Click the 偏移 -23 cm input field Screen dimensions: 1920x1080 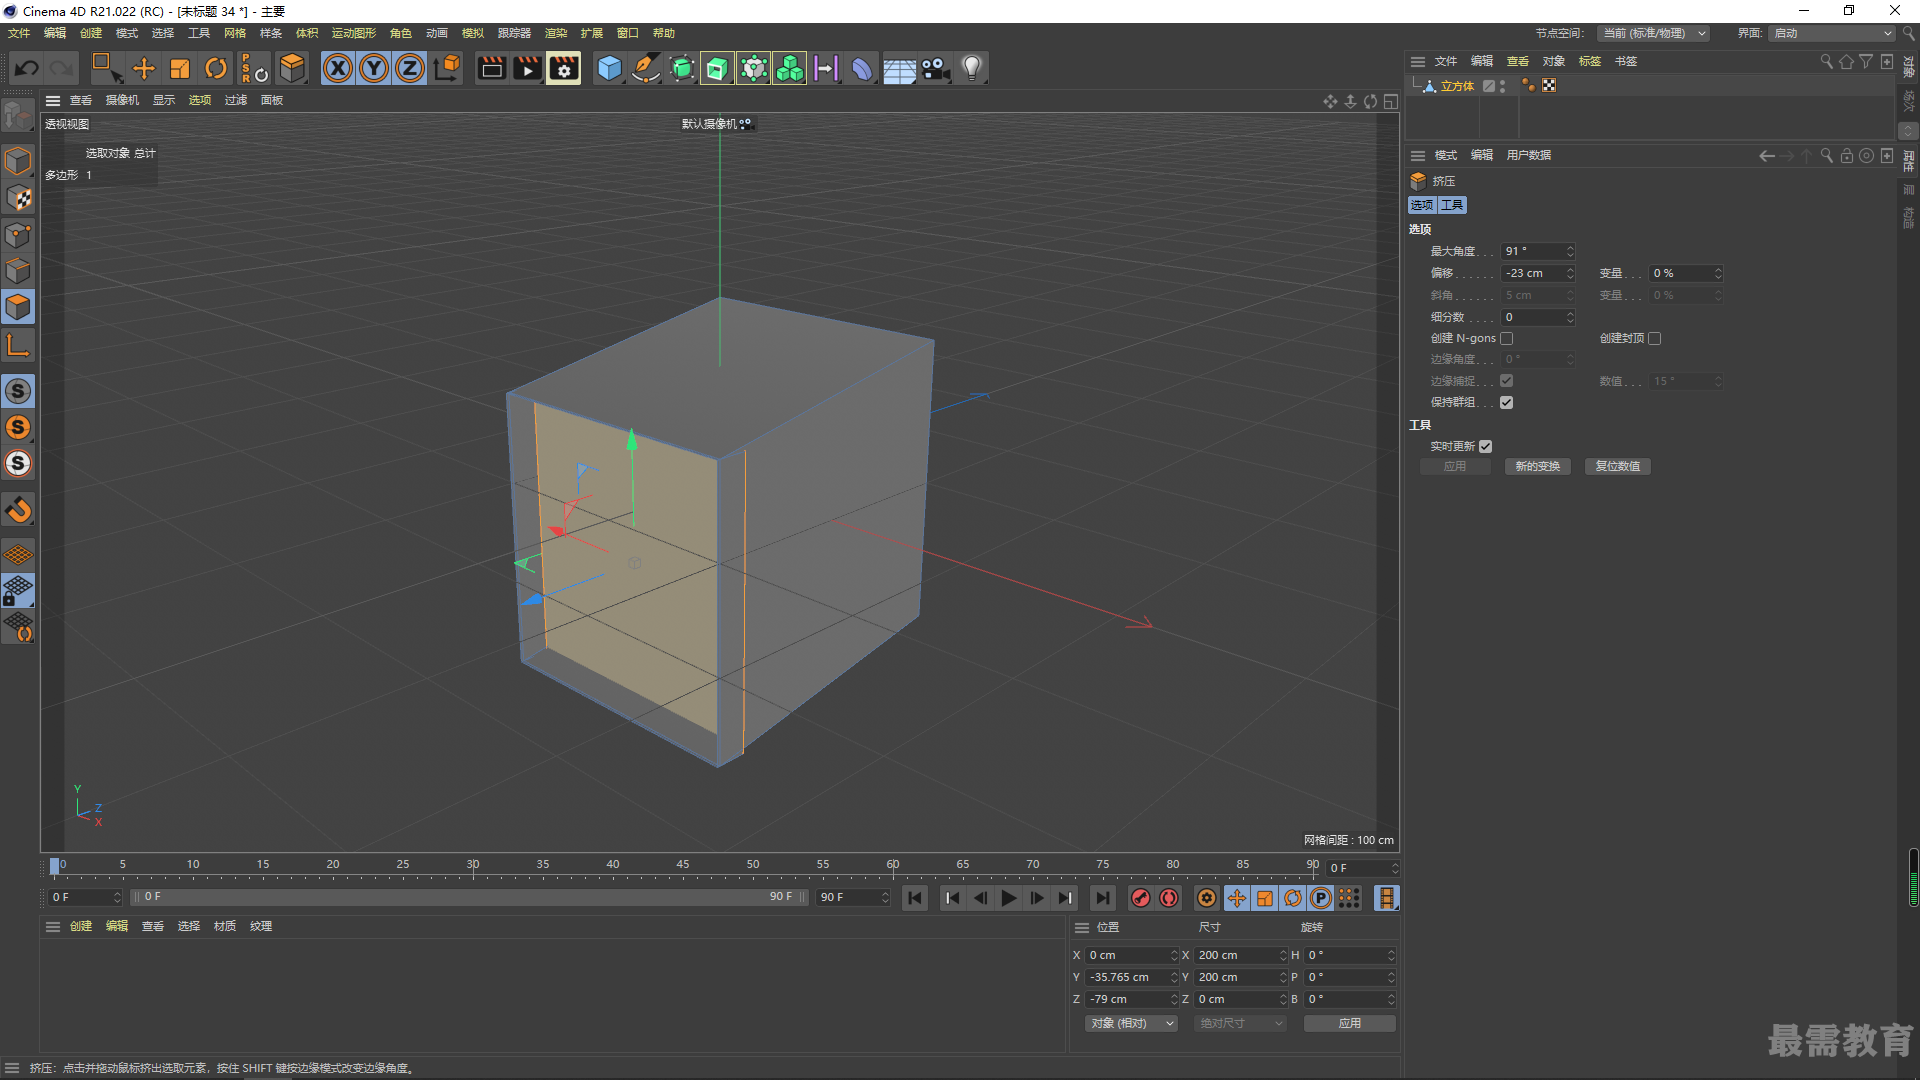click(1533, 273)
